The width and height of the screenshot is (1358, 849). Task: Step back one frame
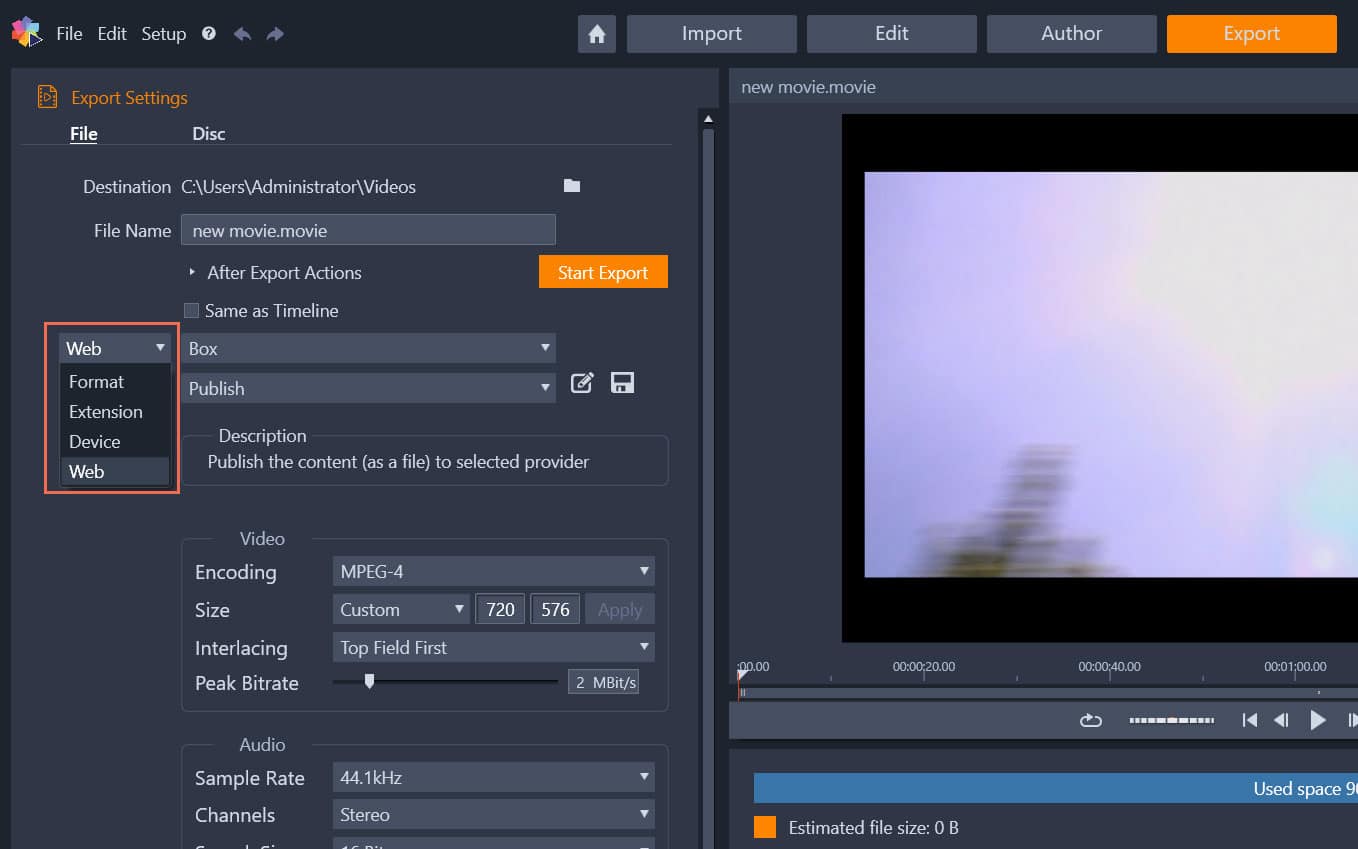click(1281, 720)
